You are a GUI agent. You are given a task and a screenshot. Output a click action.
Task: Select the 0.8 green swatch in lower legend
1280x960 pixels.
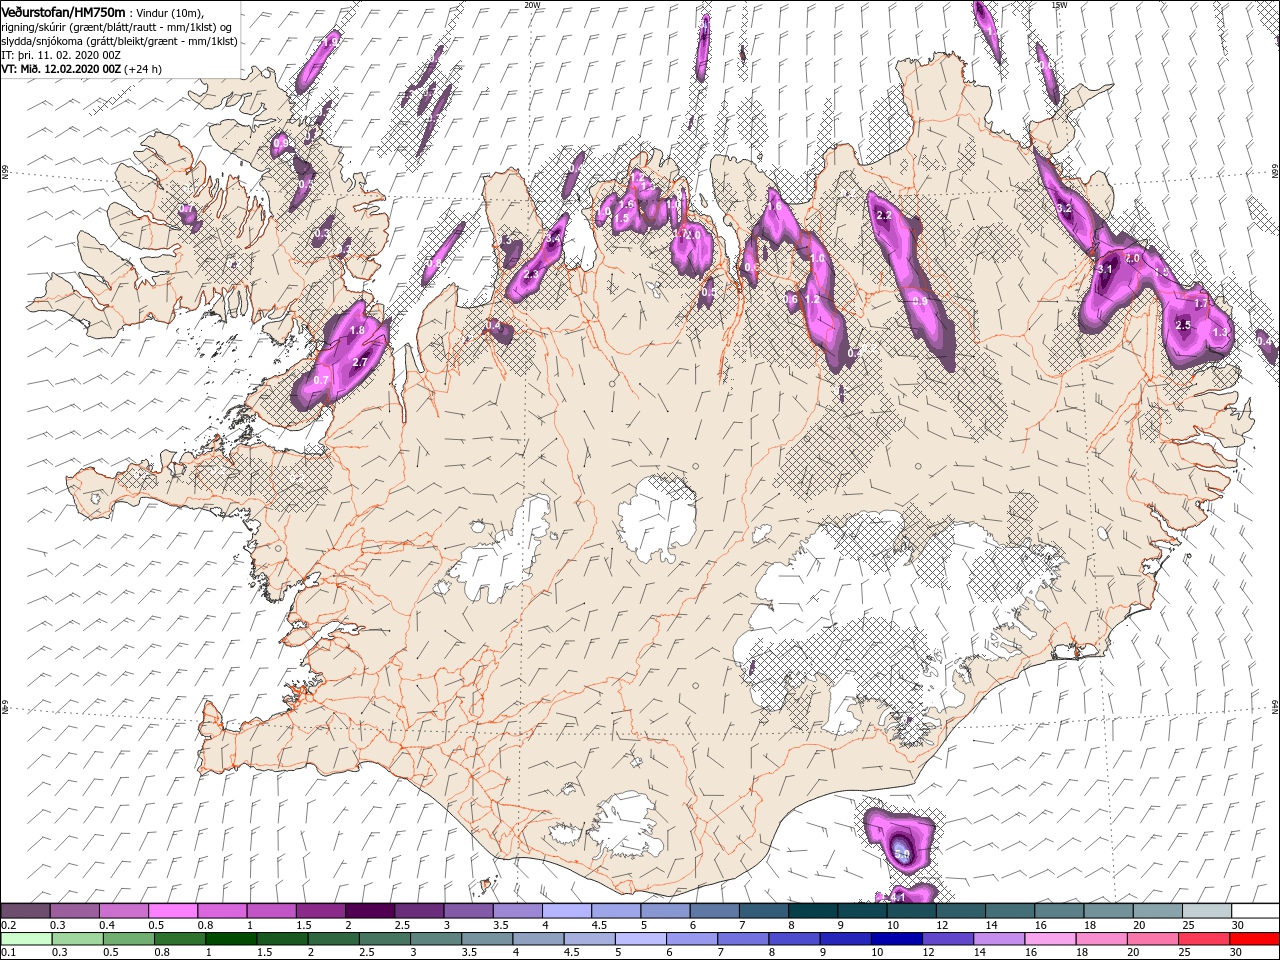pyautogui.click(x=179, y=939)
